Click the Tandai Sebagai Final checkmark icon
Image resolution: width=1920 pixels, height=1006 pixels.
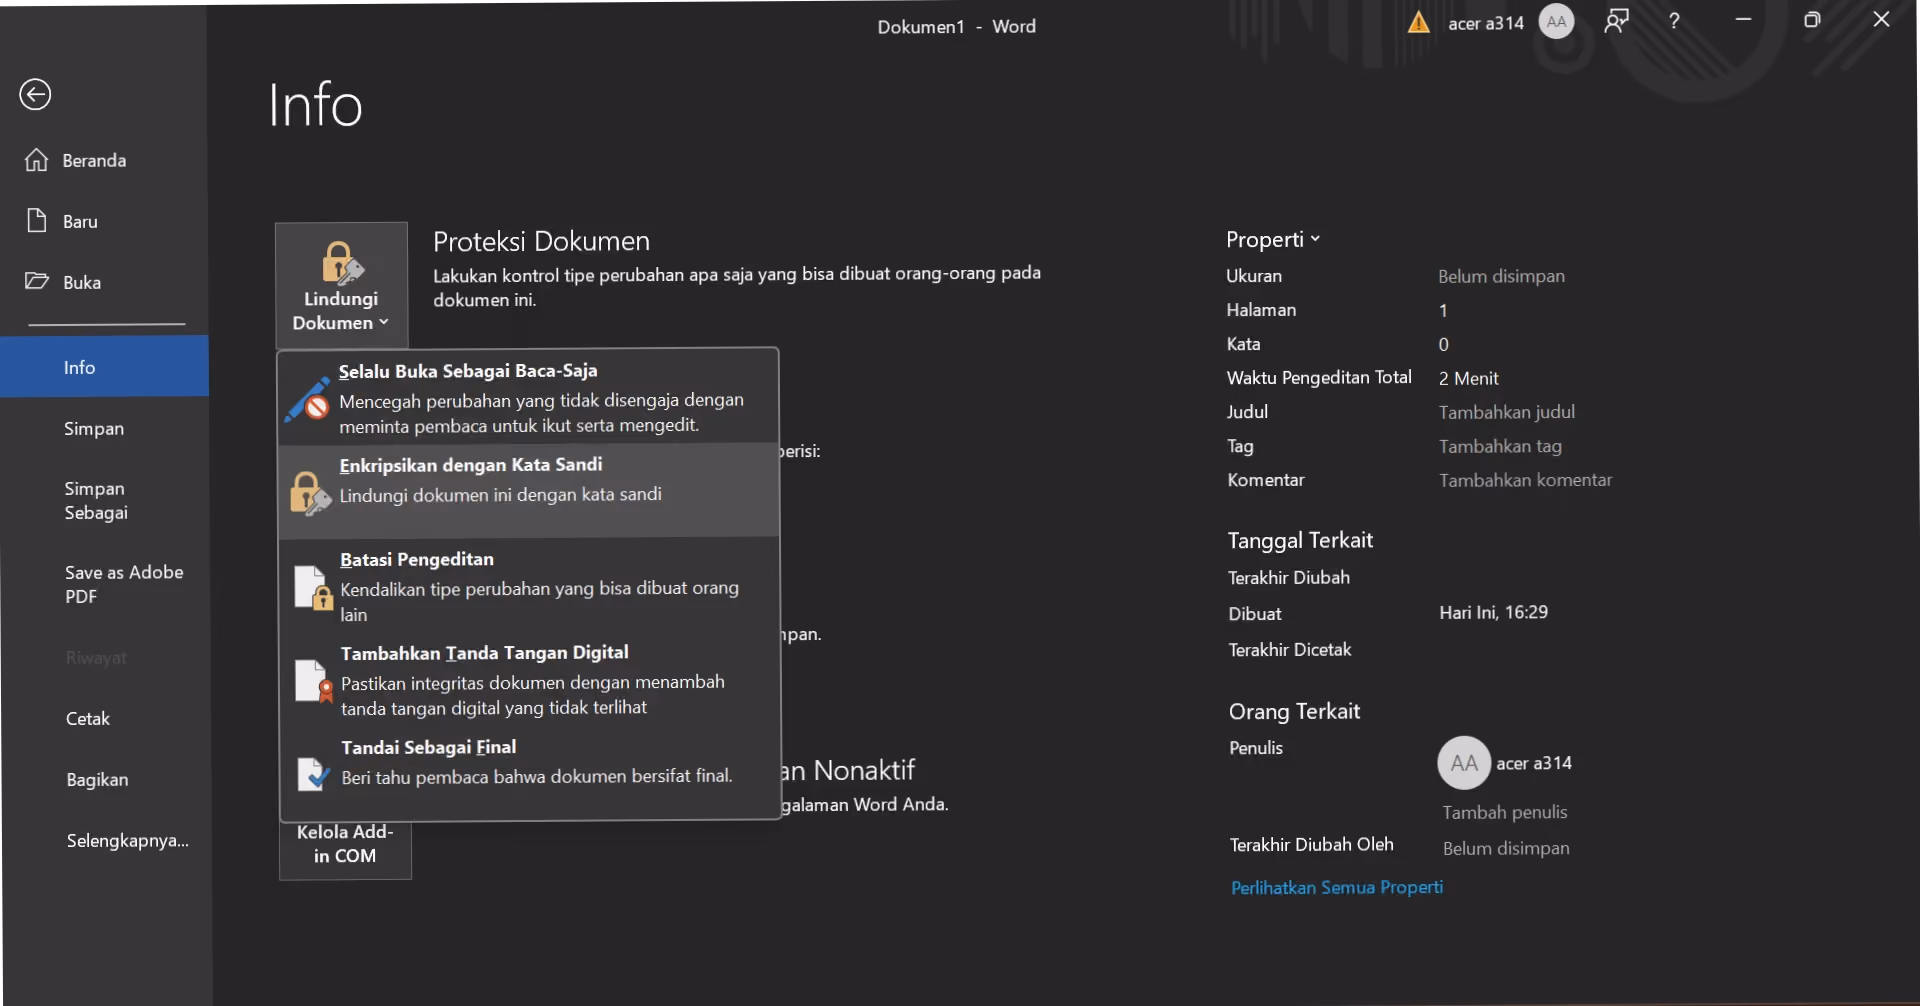314,775
